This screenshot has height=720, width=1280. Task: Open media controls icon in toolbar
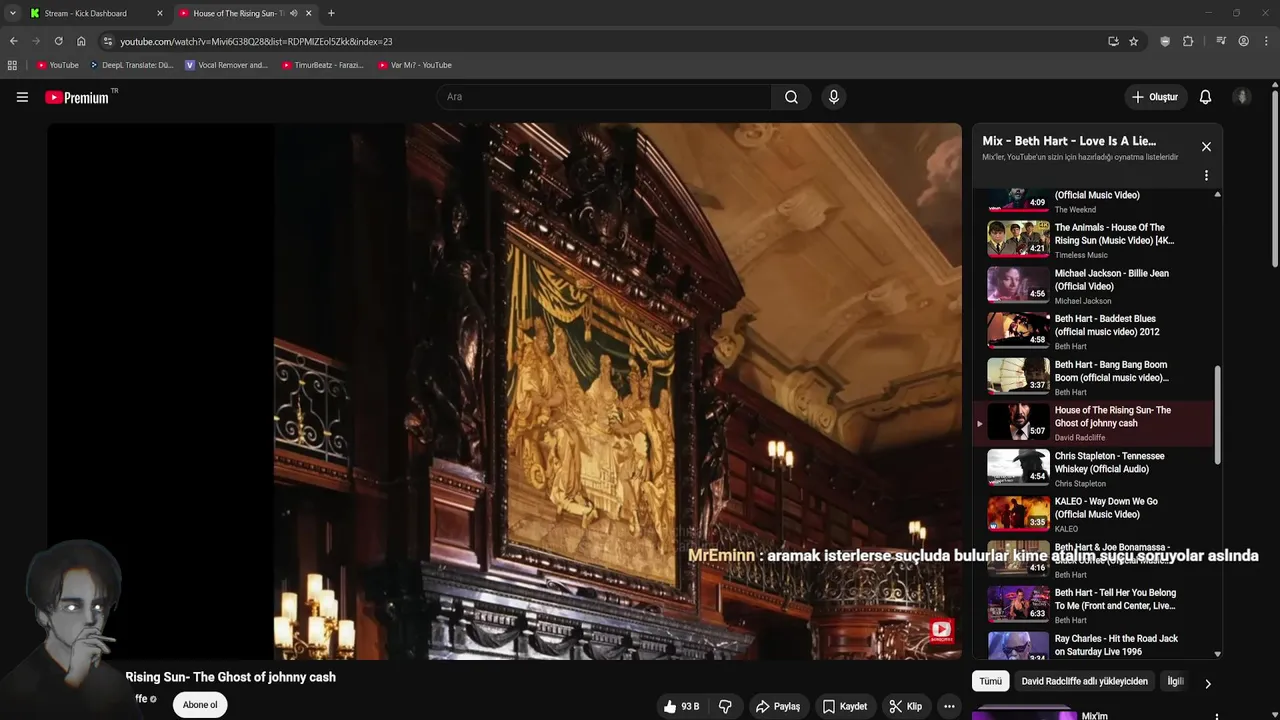1221,41
